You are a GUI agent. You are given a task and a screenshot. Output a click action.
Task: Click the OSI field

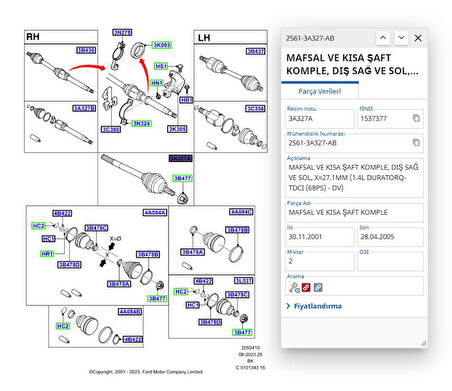[390, 261]
